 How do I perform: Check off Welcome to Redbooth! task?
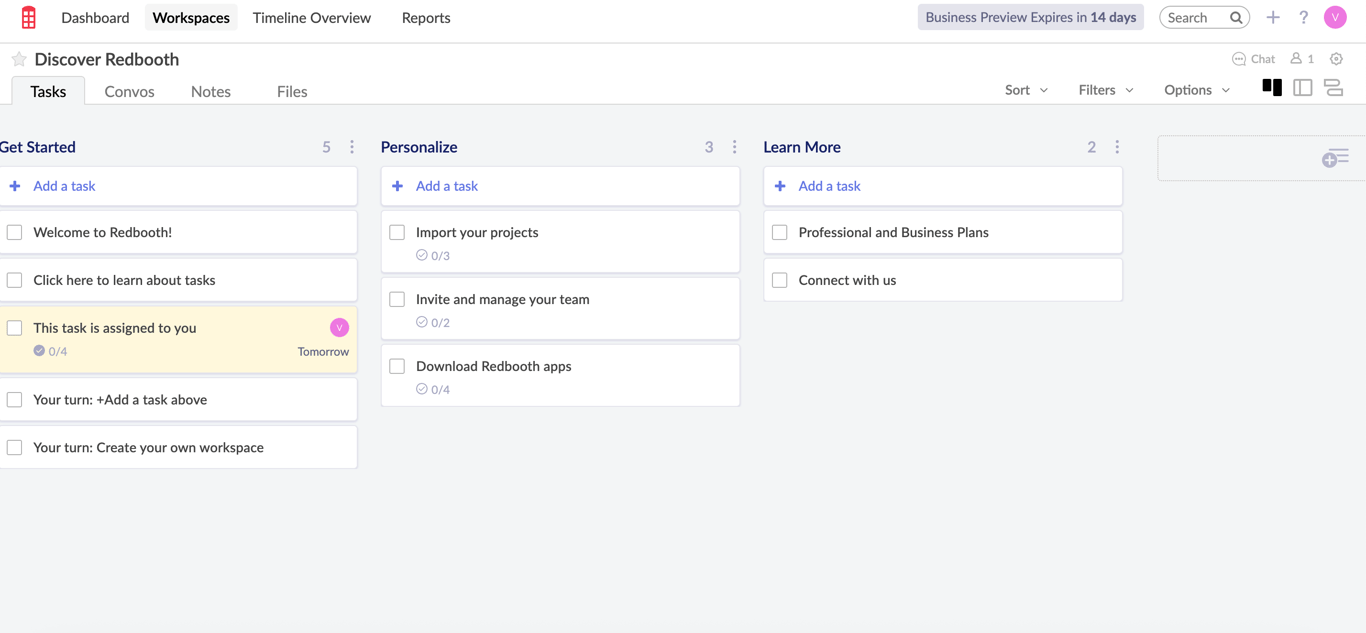15,232
